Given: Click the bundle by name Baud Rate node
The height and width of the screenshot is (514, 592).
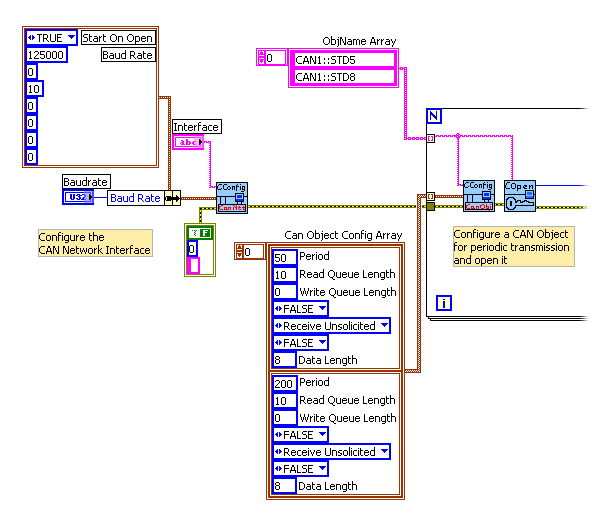Looking at the screenshot, I should tap(144, 198).
